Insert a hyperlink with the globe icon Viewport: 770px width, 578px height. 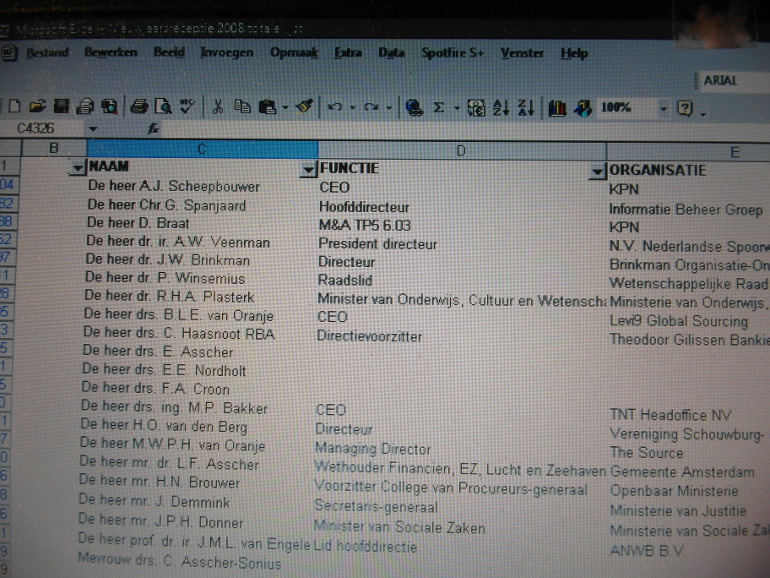click(x=414, y=108)
